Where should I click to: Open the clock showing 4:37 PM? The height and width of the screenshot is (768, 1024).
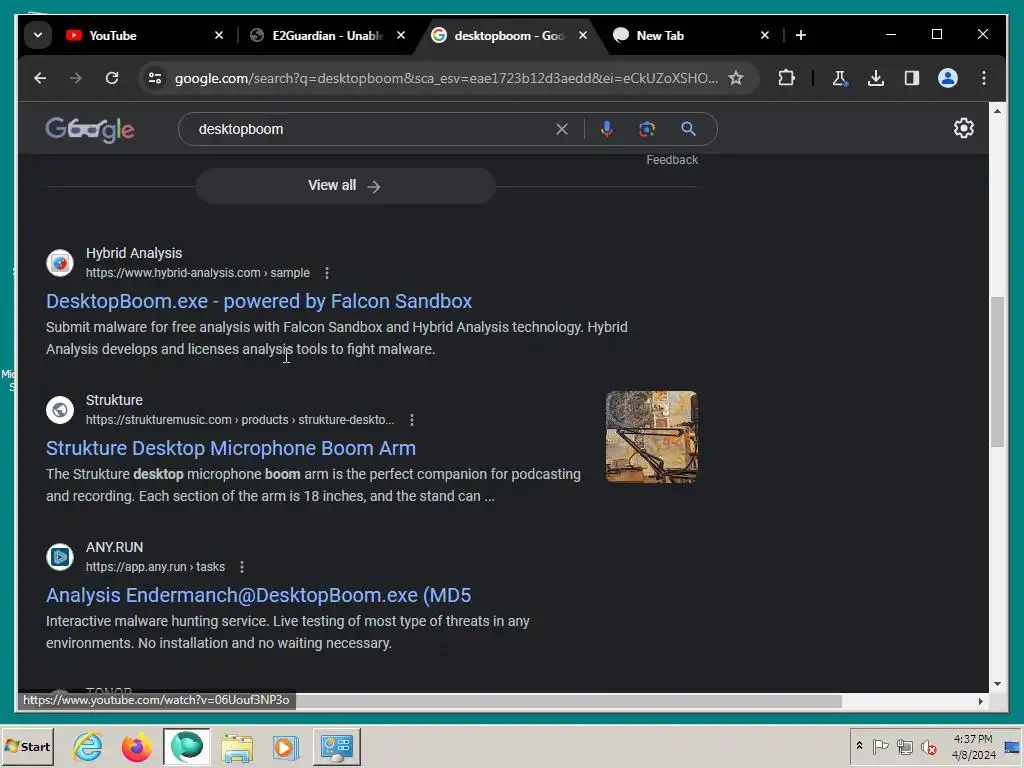tap(973, 746)
